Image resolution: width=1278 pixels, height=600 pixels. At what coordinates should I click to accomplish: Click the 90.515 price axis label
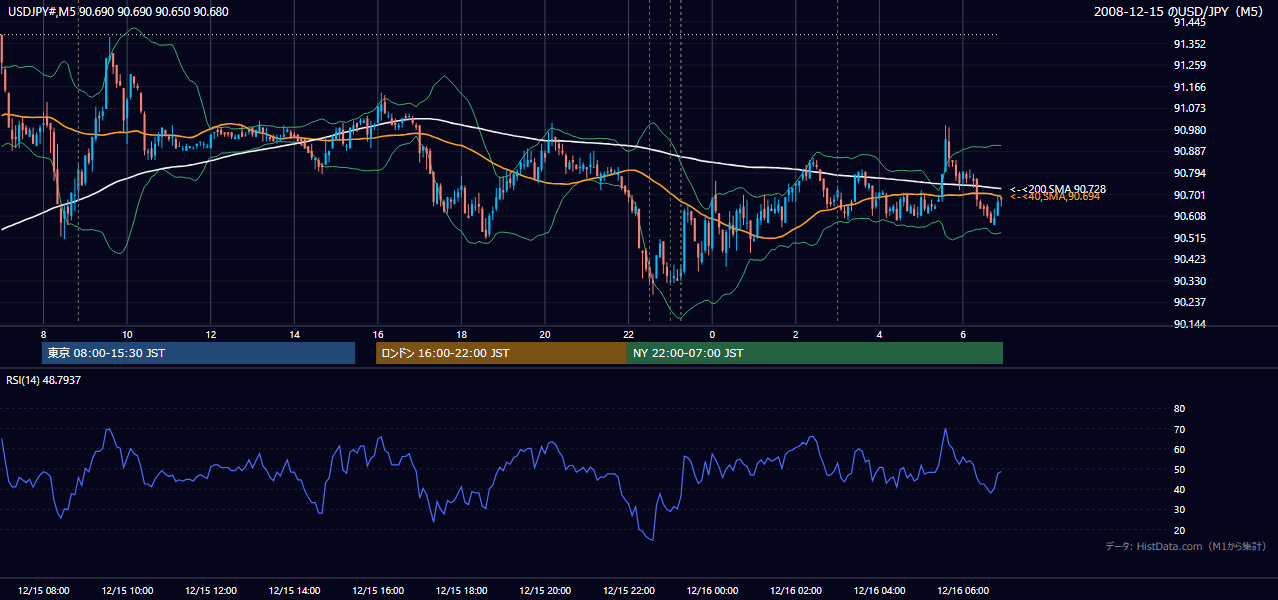point(1189,238)
